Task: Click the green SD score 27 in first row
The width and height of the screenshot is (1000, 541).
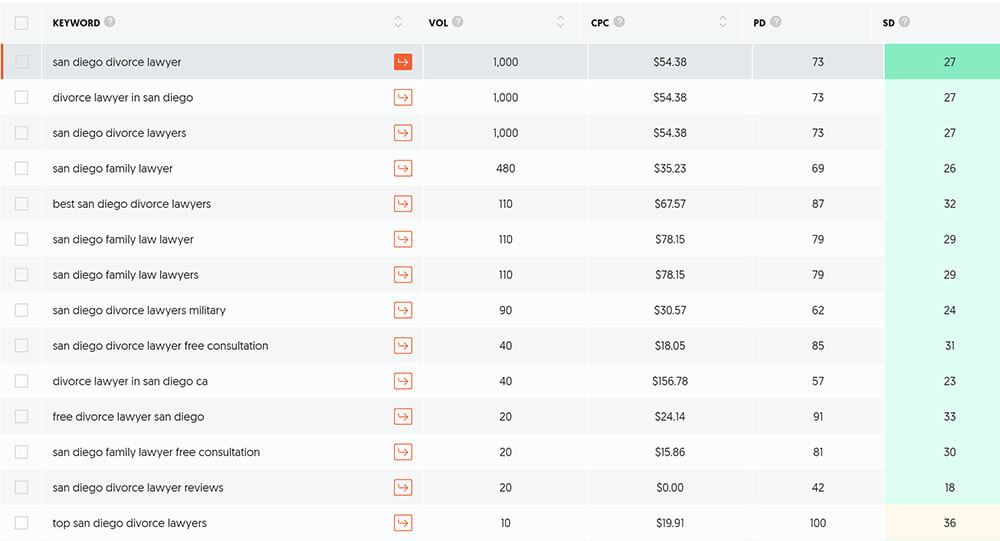Action: pyautogui.click(x=949, y=62)
